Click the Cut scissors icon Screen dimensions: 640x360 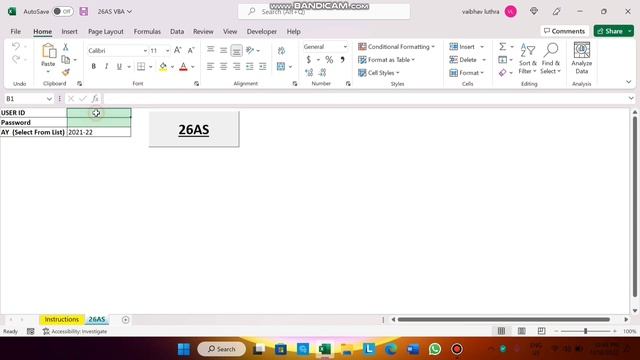(x=65, y=47)
